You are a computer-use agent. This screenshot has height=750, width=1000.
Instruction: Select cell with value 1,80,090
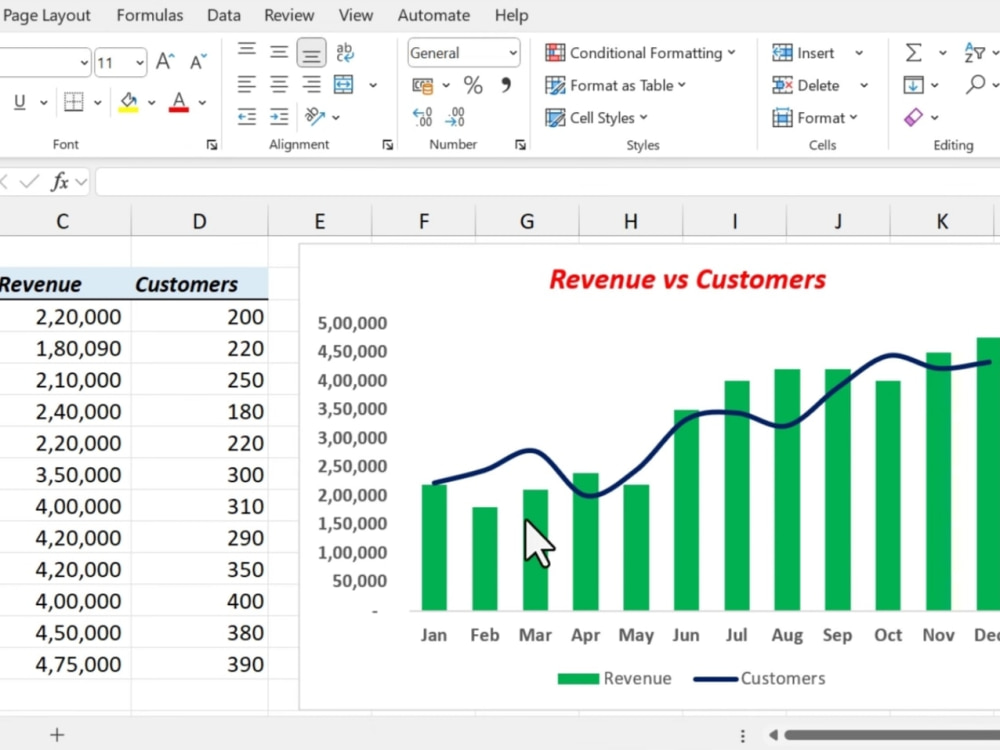66,348
